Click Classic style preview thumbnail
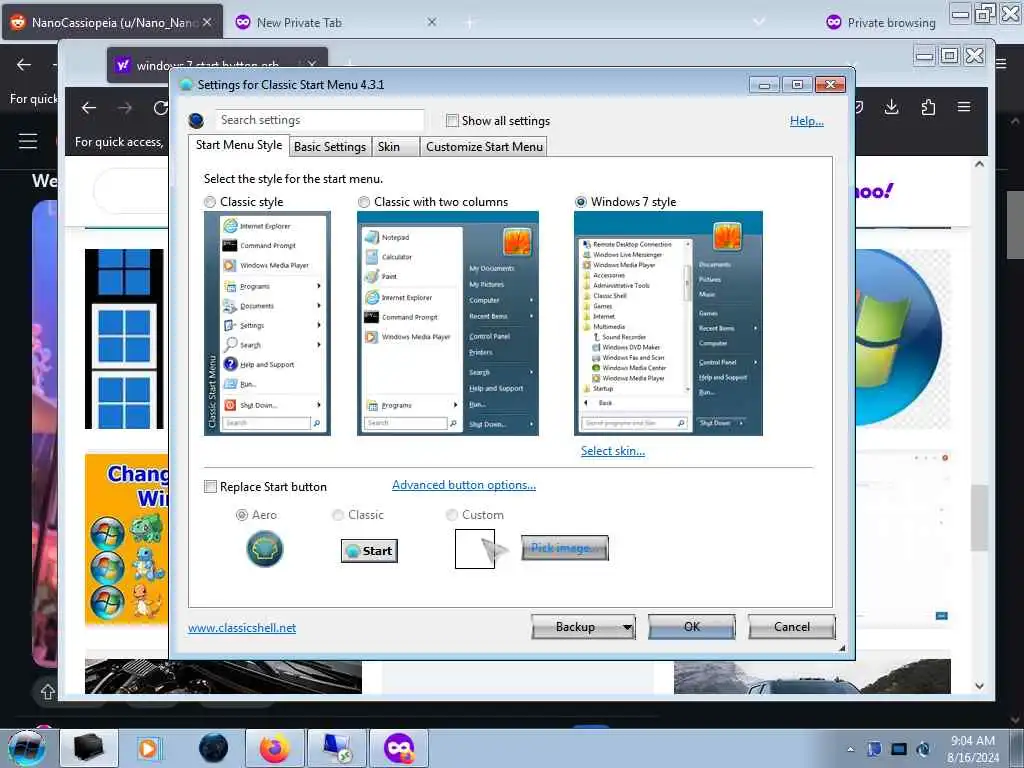 coord(267,323)
